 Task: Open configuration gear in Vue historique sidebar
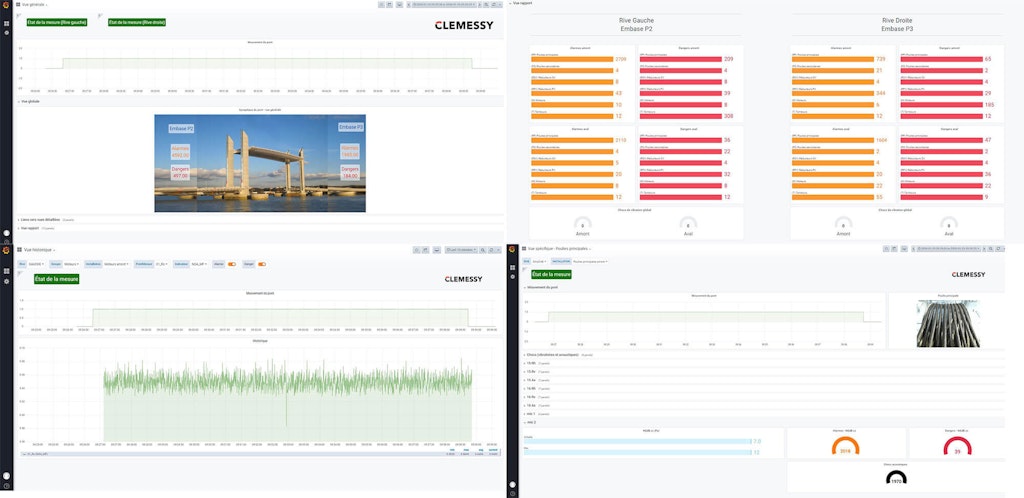tap(7, 281)
